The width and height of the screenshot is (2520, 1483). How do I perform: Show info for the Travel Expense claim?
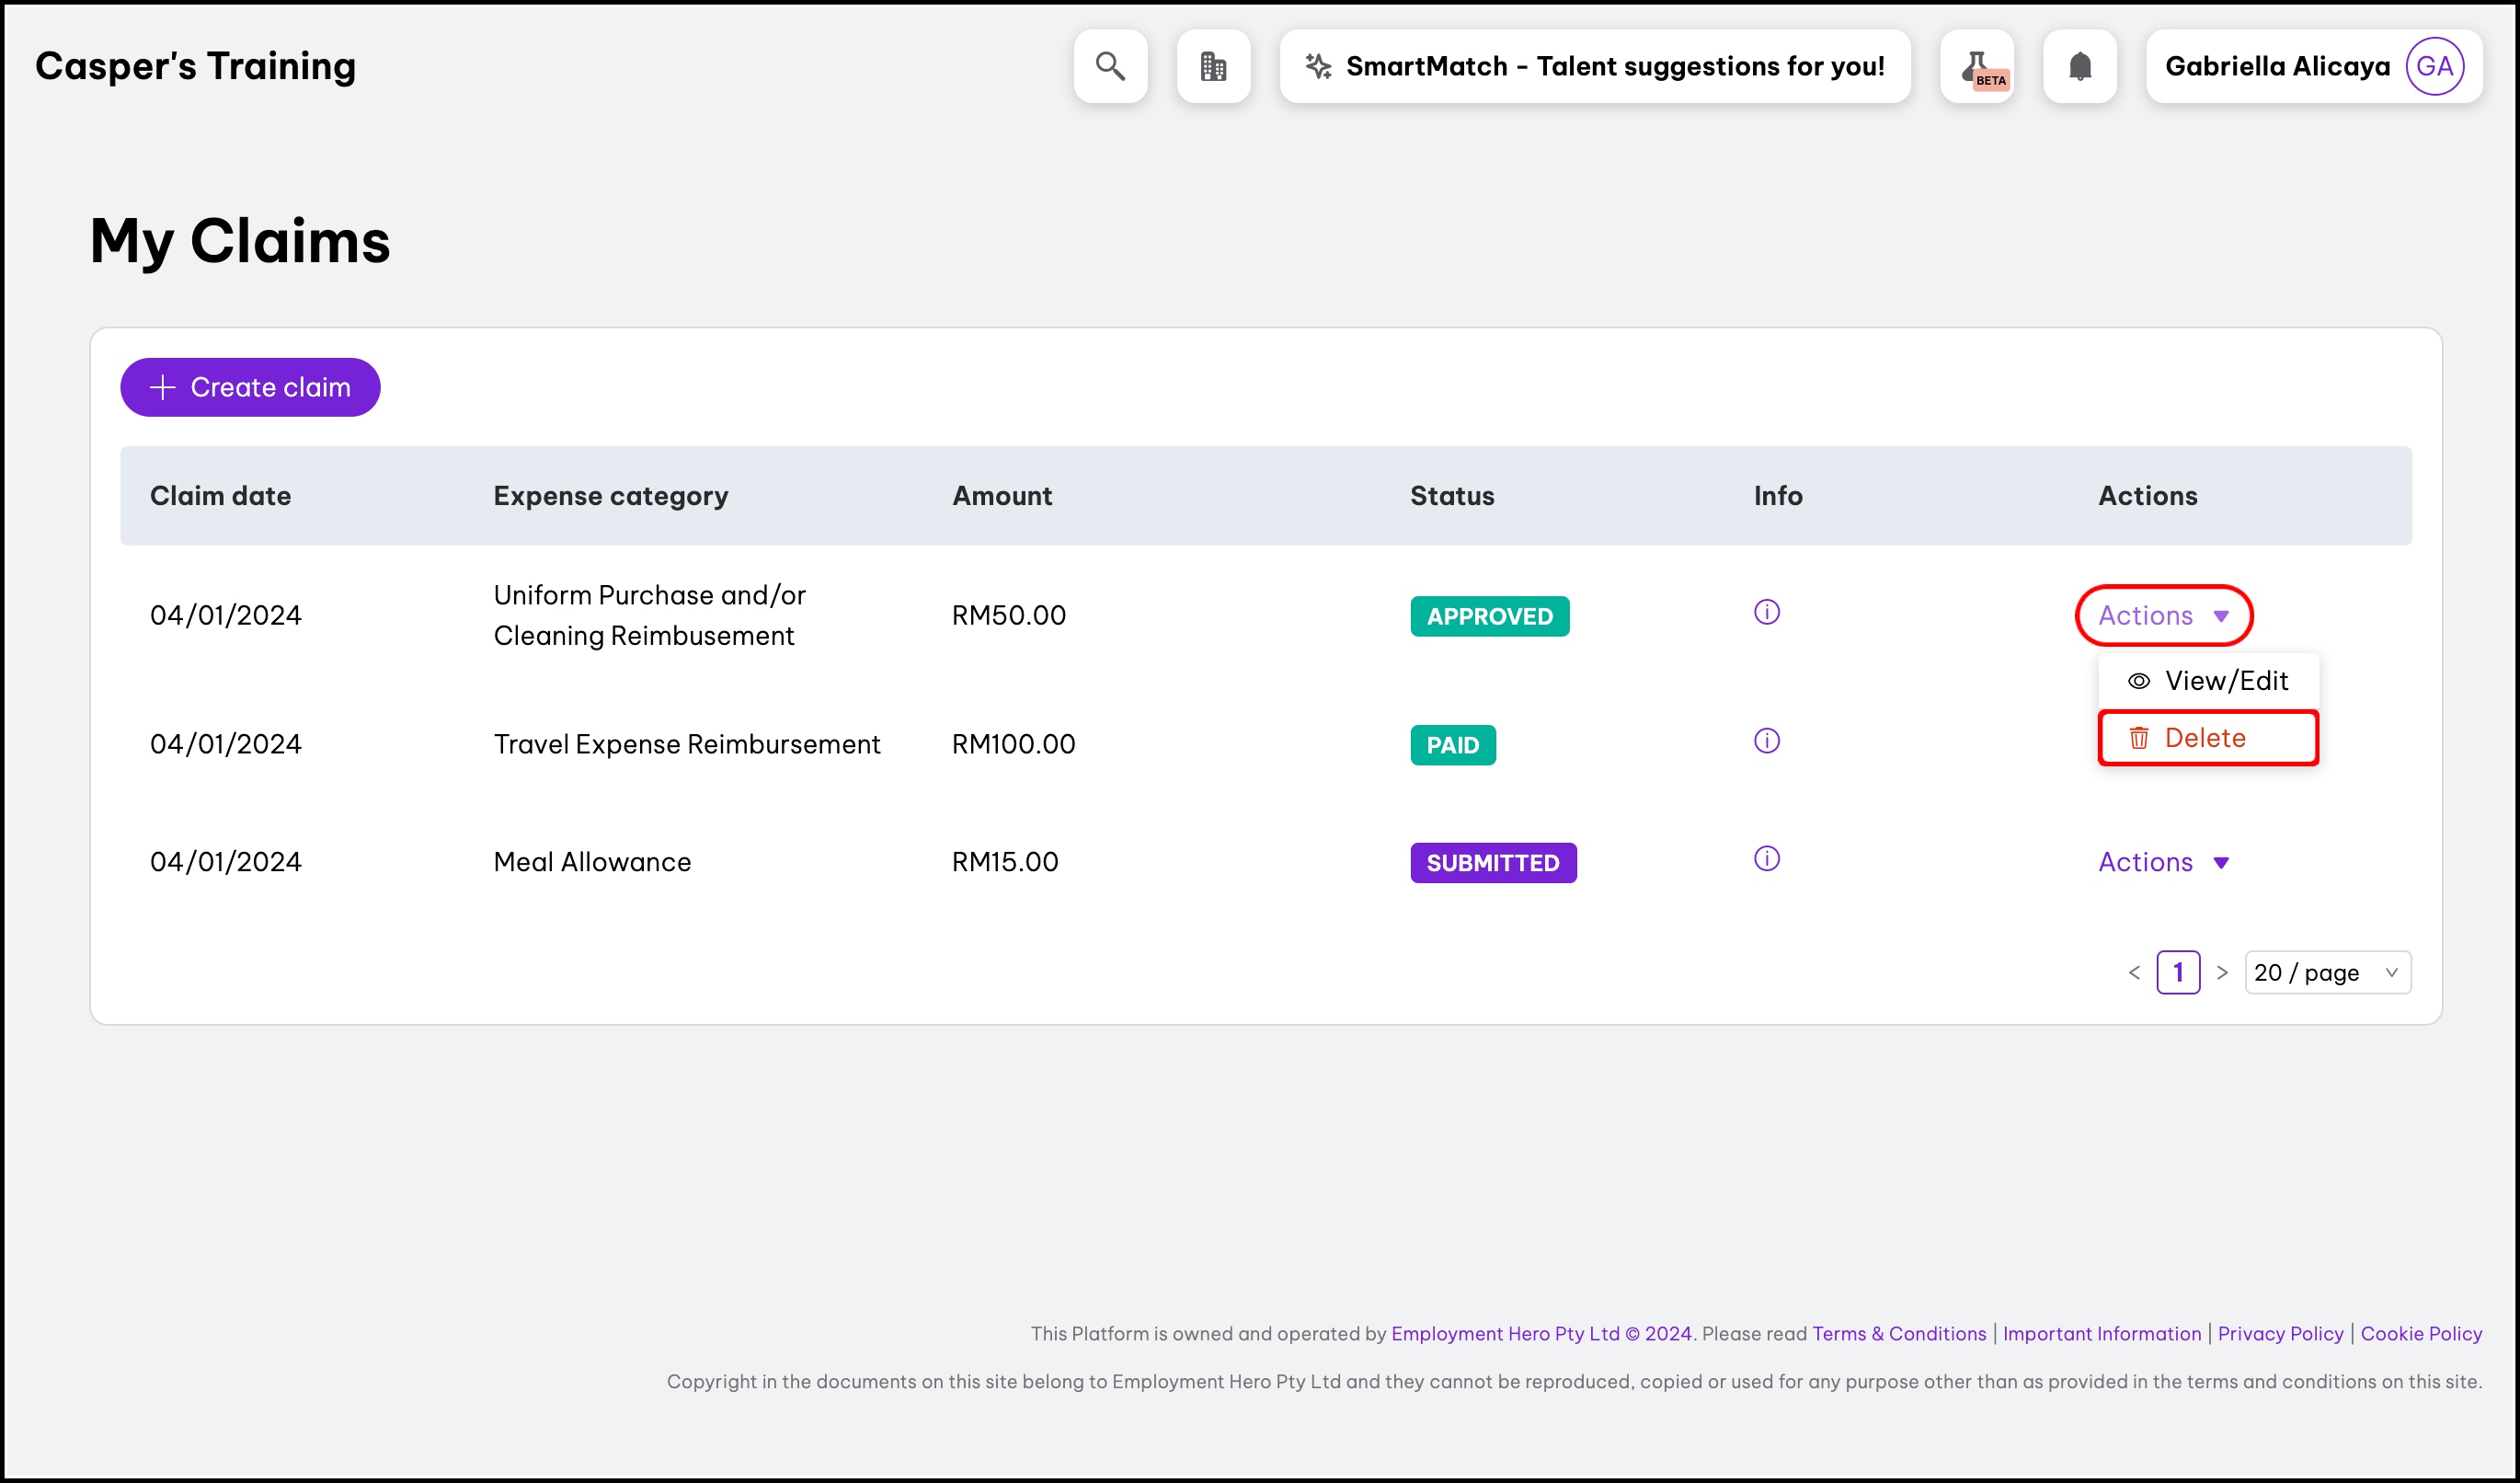coord(1767,741)
